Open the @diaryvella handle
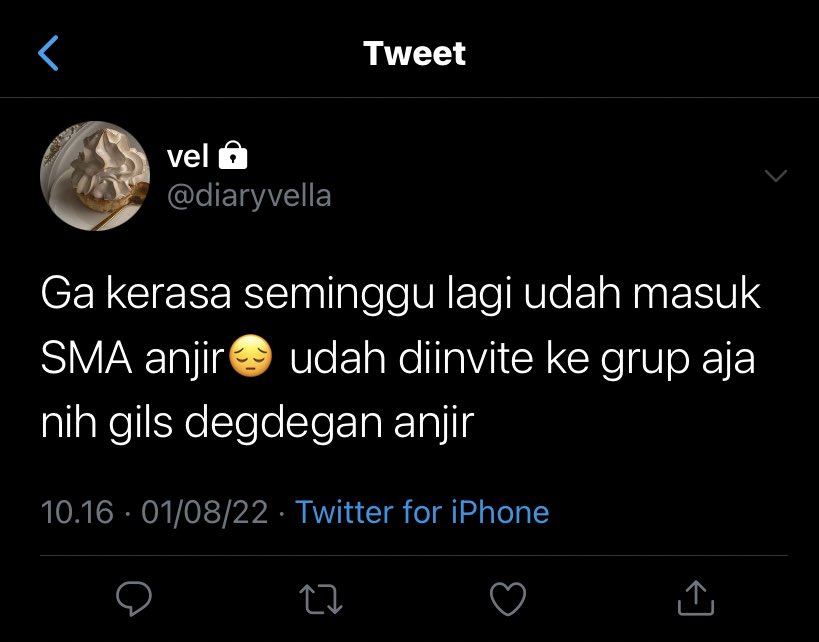The width and height of the screenshot is (819, 642). [249, 196]
